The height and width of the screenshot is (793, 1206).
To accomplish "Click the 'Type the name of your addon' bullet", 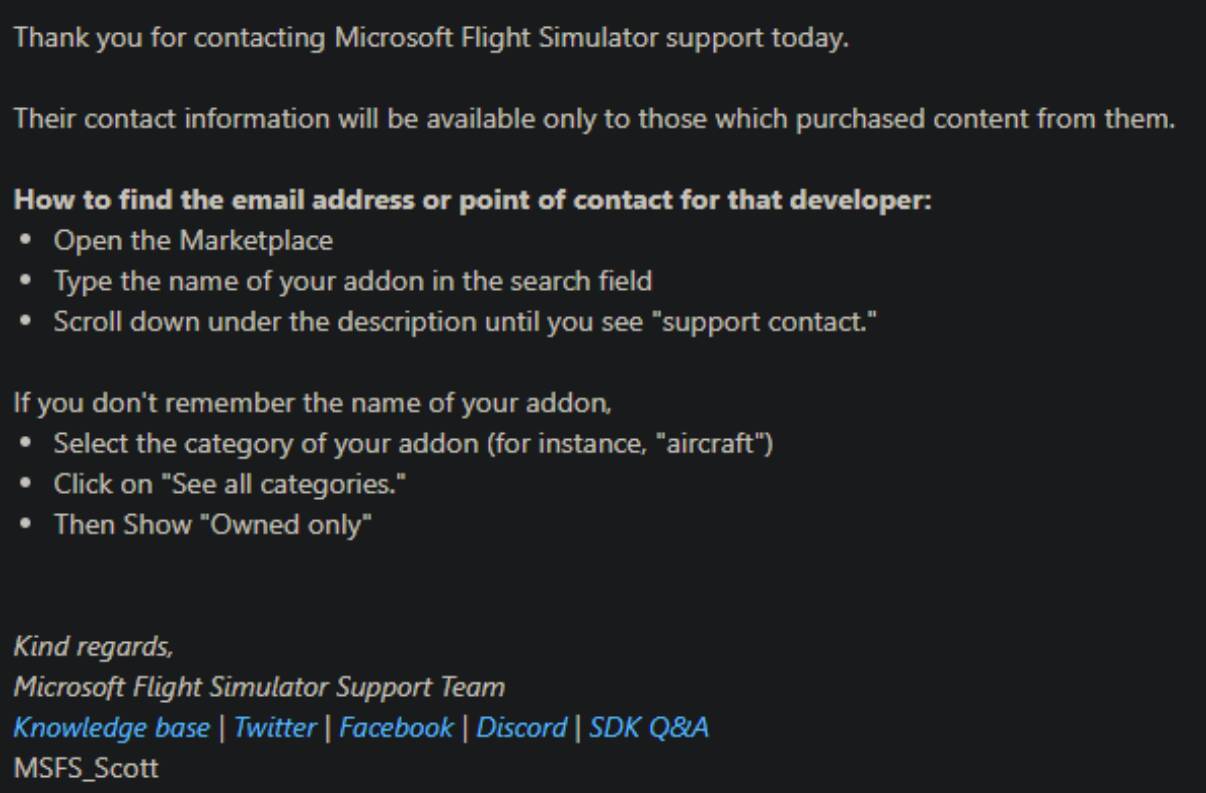I will 352,281.
